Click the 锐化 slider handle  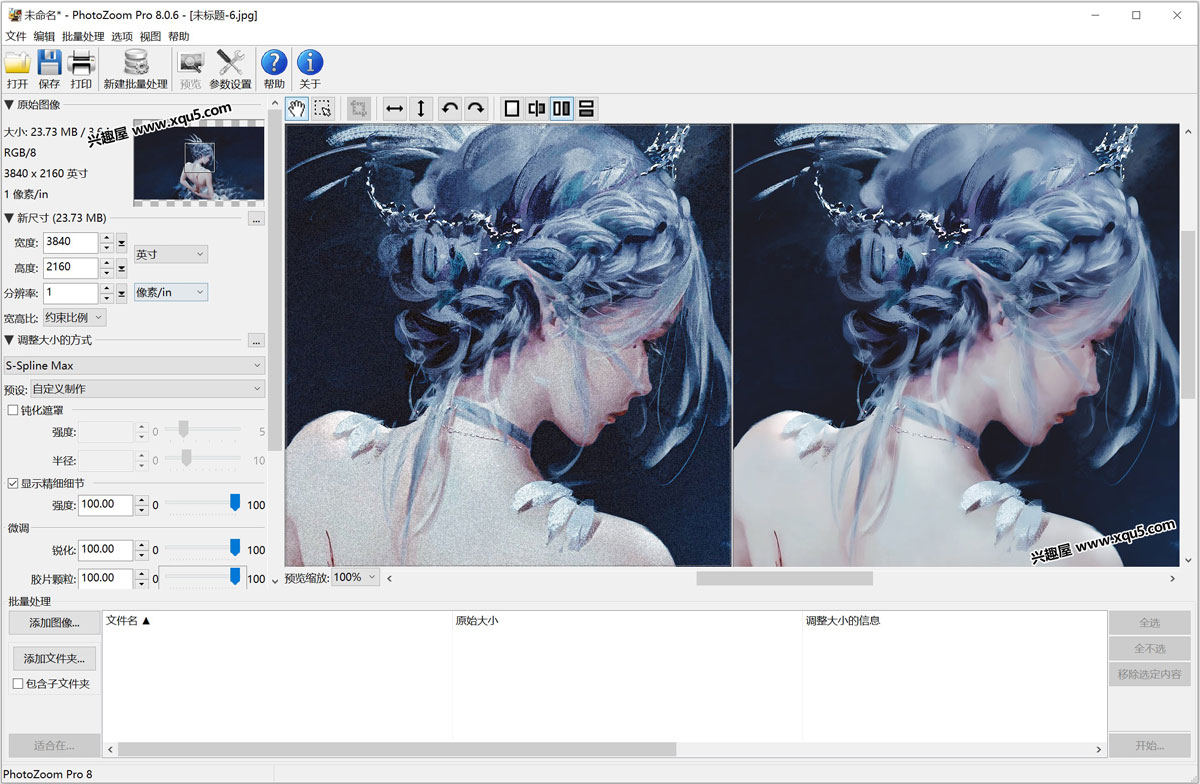(x=235, y=547)
